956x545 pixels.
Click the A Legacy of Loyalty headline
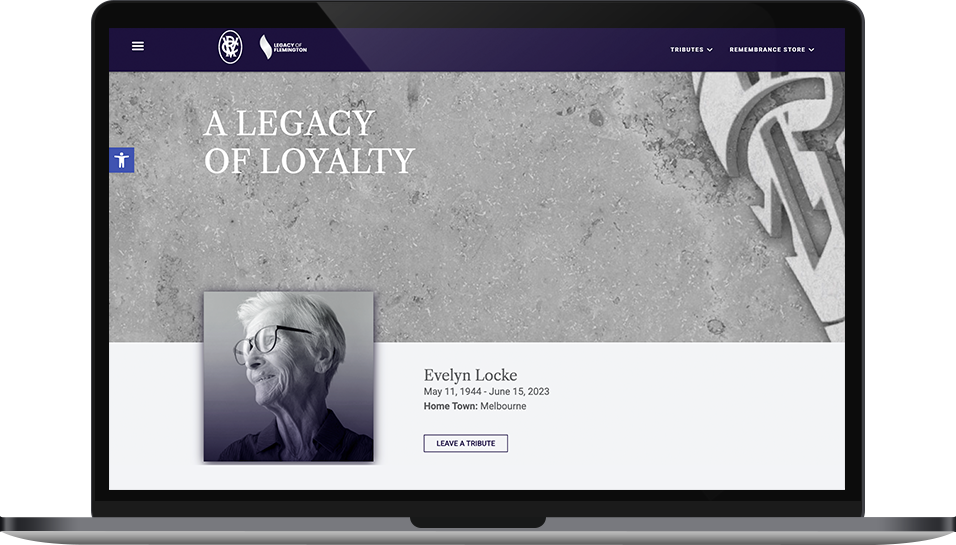pyautogui.click(x=309, y=142)
